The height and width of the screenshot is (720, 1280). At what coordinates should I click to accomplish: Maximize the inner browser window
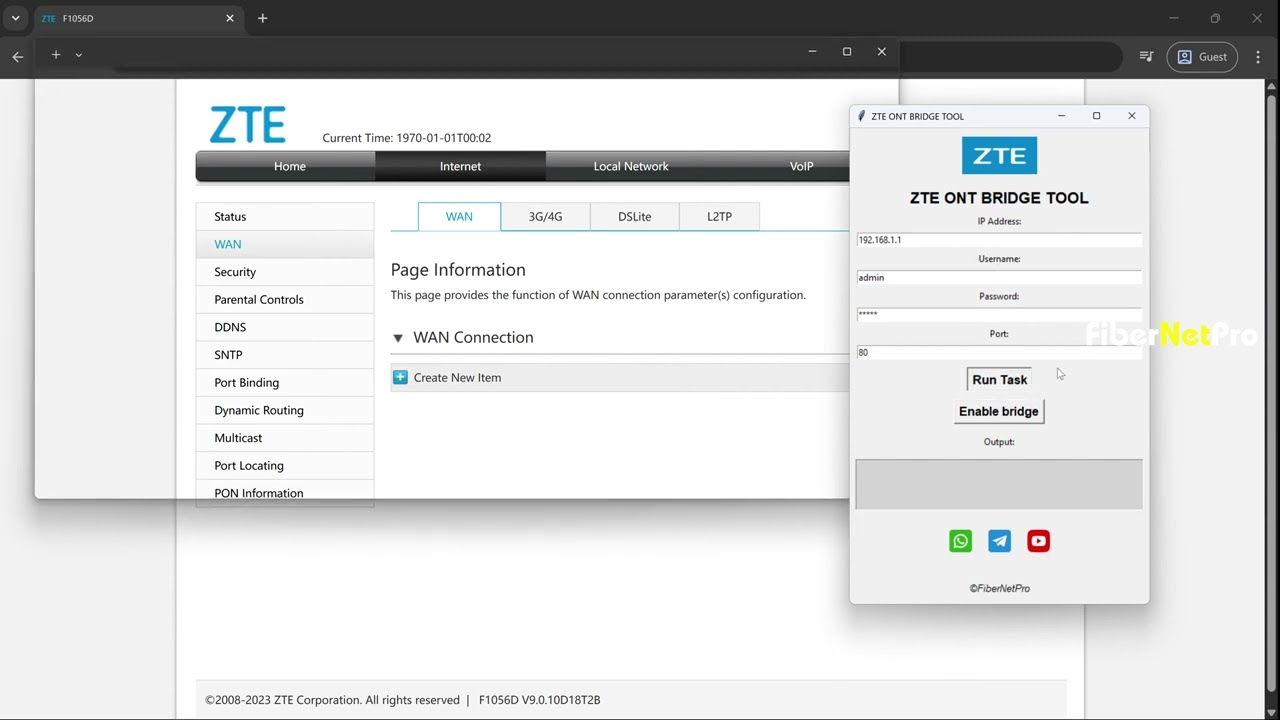[x=847, y=52]
